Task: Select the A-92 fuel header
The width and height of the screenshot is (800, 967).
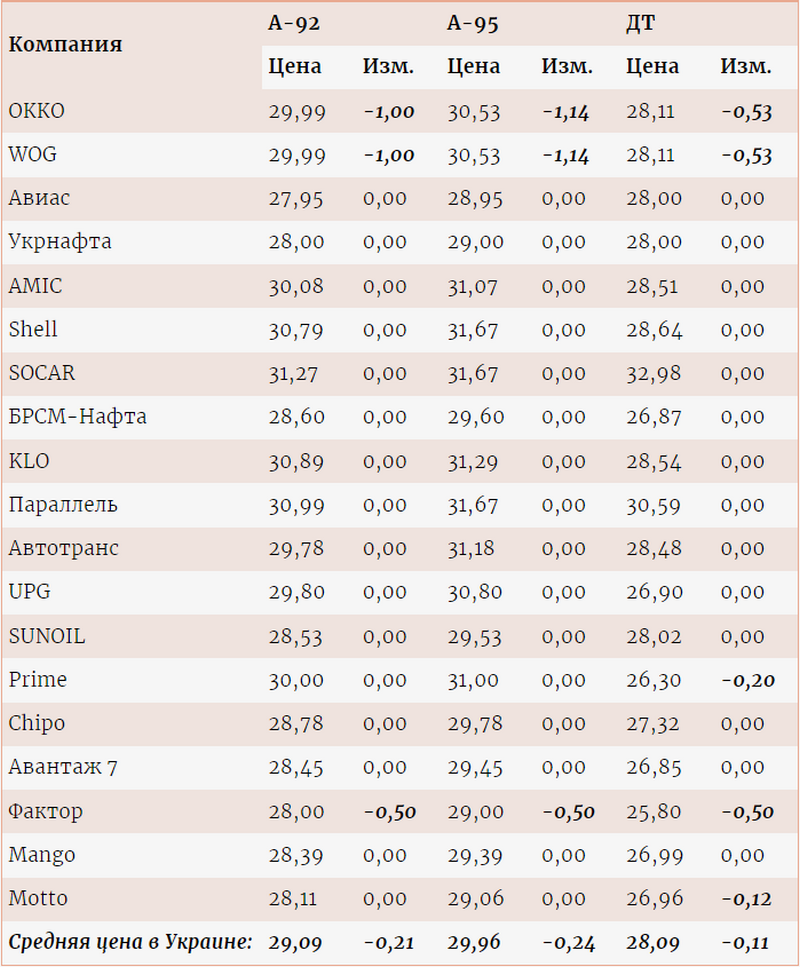Action: click(x=293, y=24)
